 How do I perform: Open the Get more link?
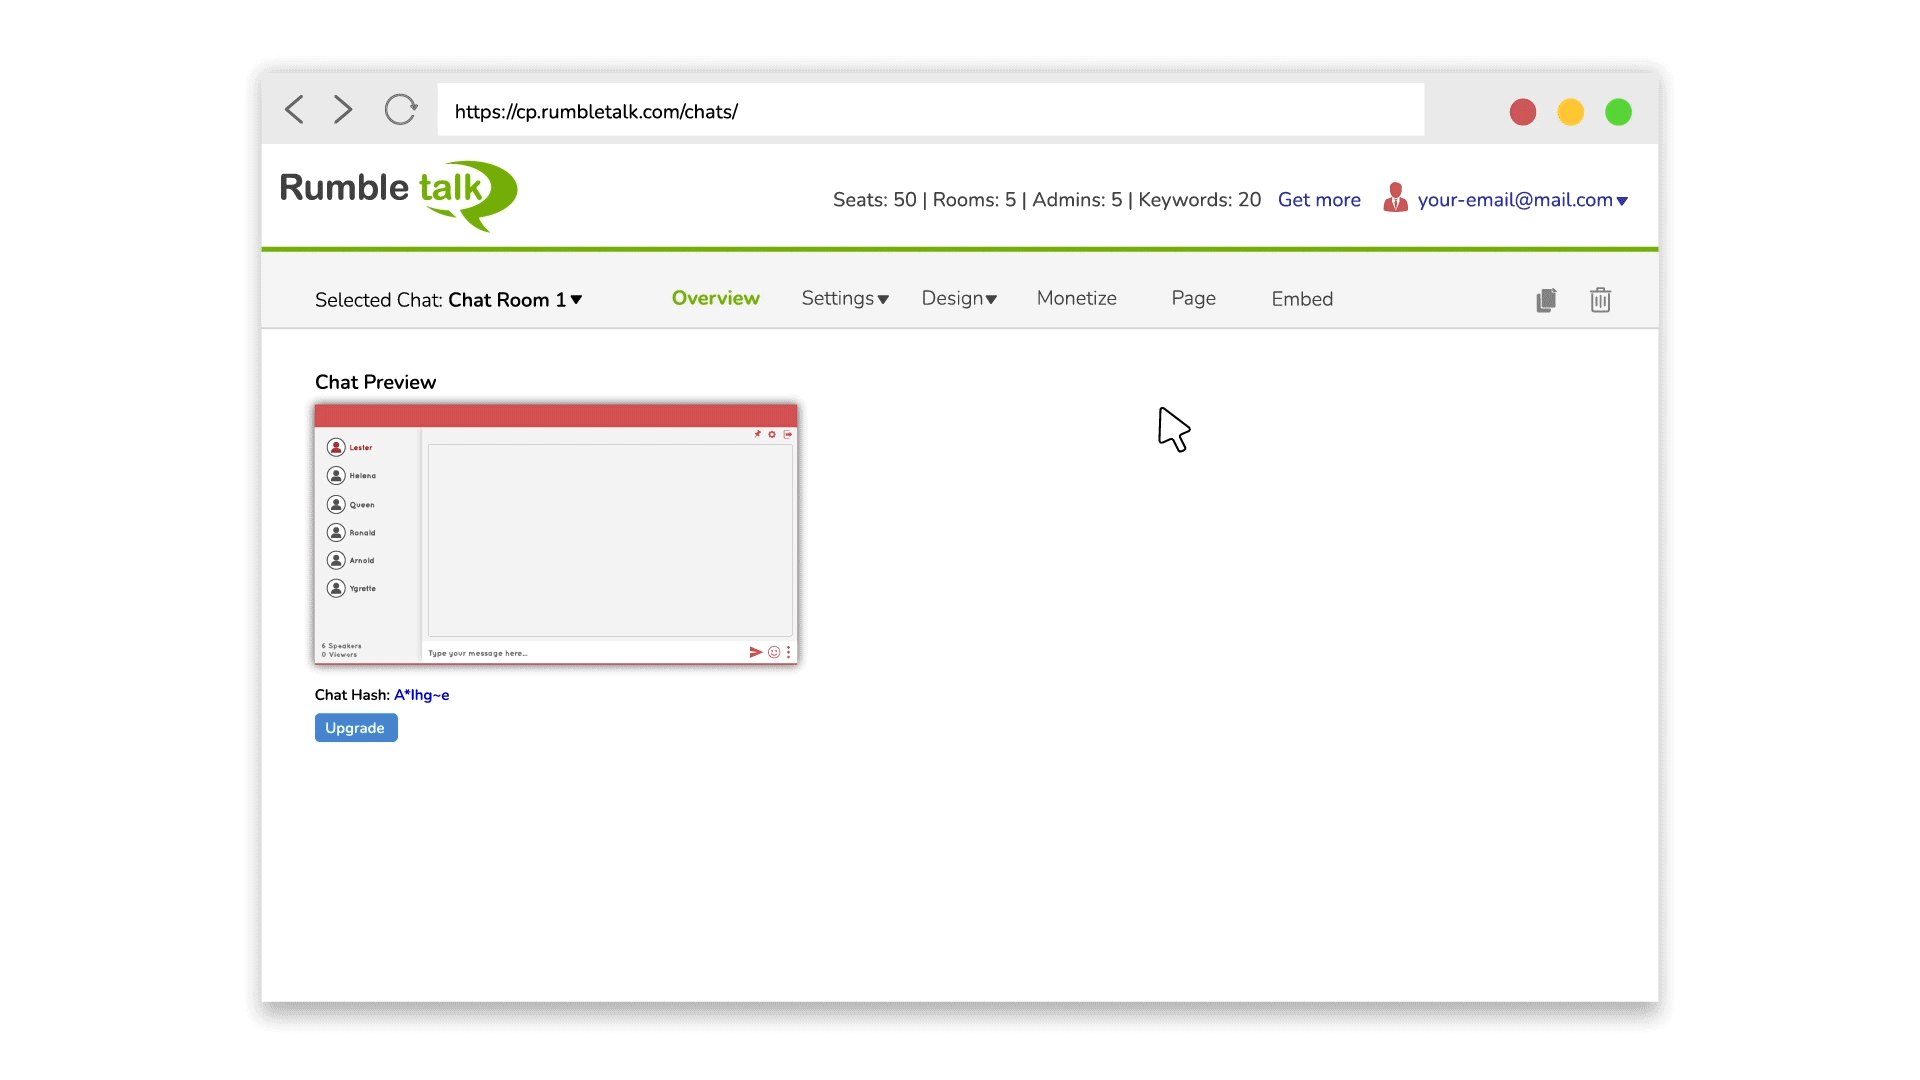[1319, 199]
